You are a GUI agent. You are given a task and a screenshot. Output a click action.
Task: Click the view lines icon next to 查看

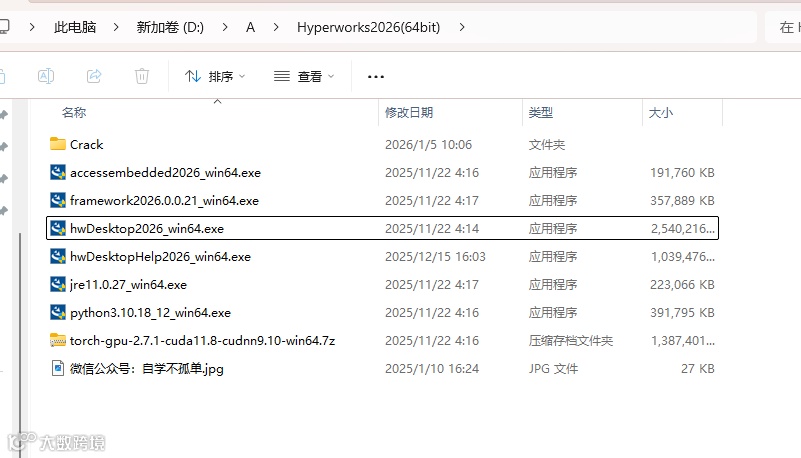pyautogui.click(x=281, y=76)
